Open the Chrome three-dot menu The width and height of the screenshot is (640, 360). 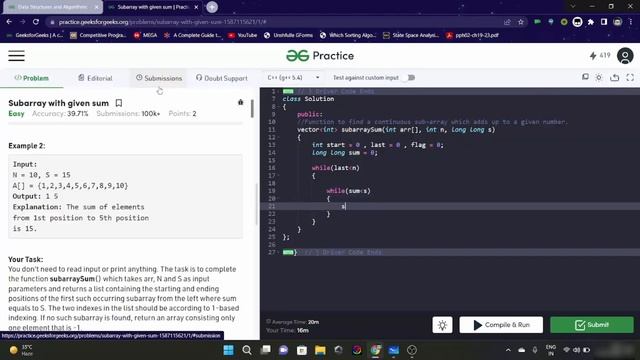tap(631, 22)
